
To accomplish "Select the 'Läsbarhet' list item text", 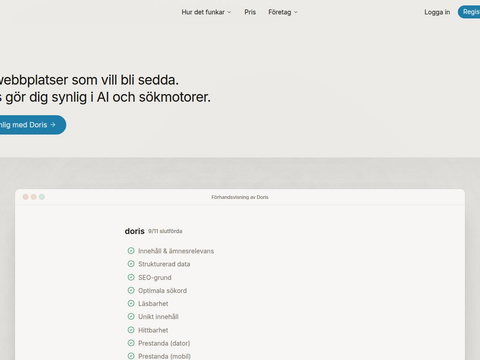I will 153,304.
